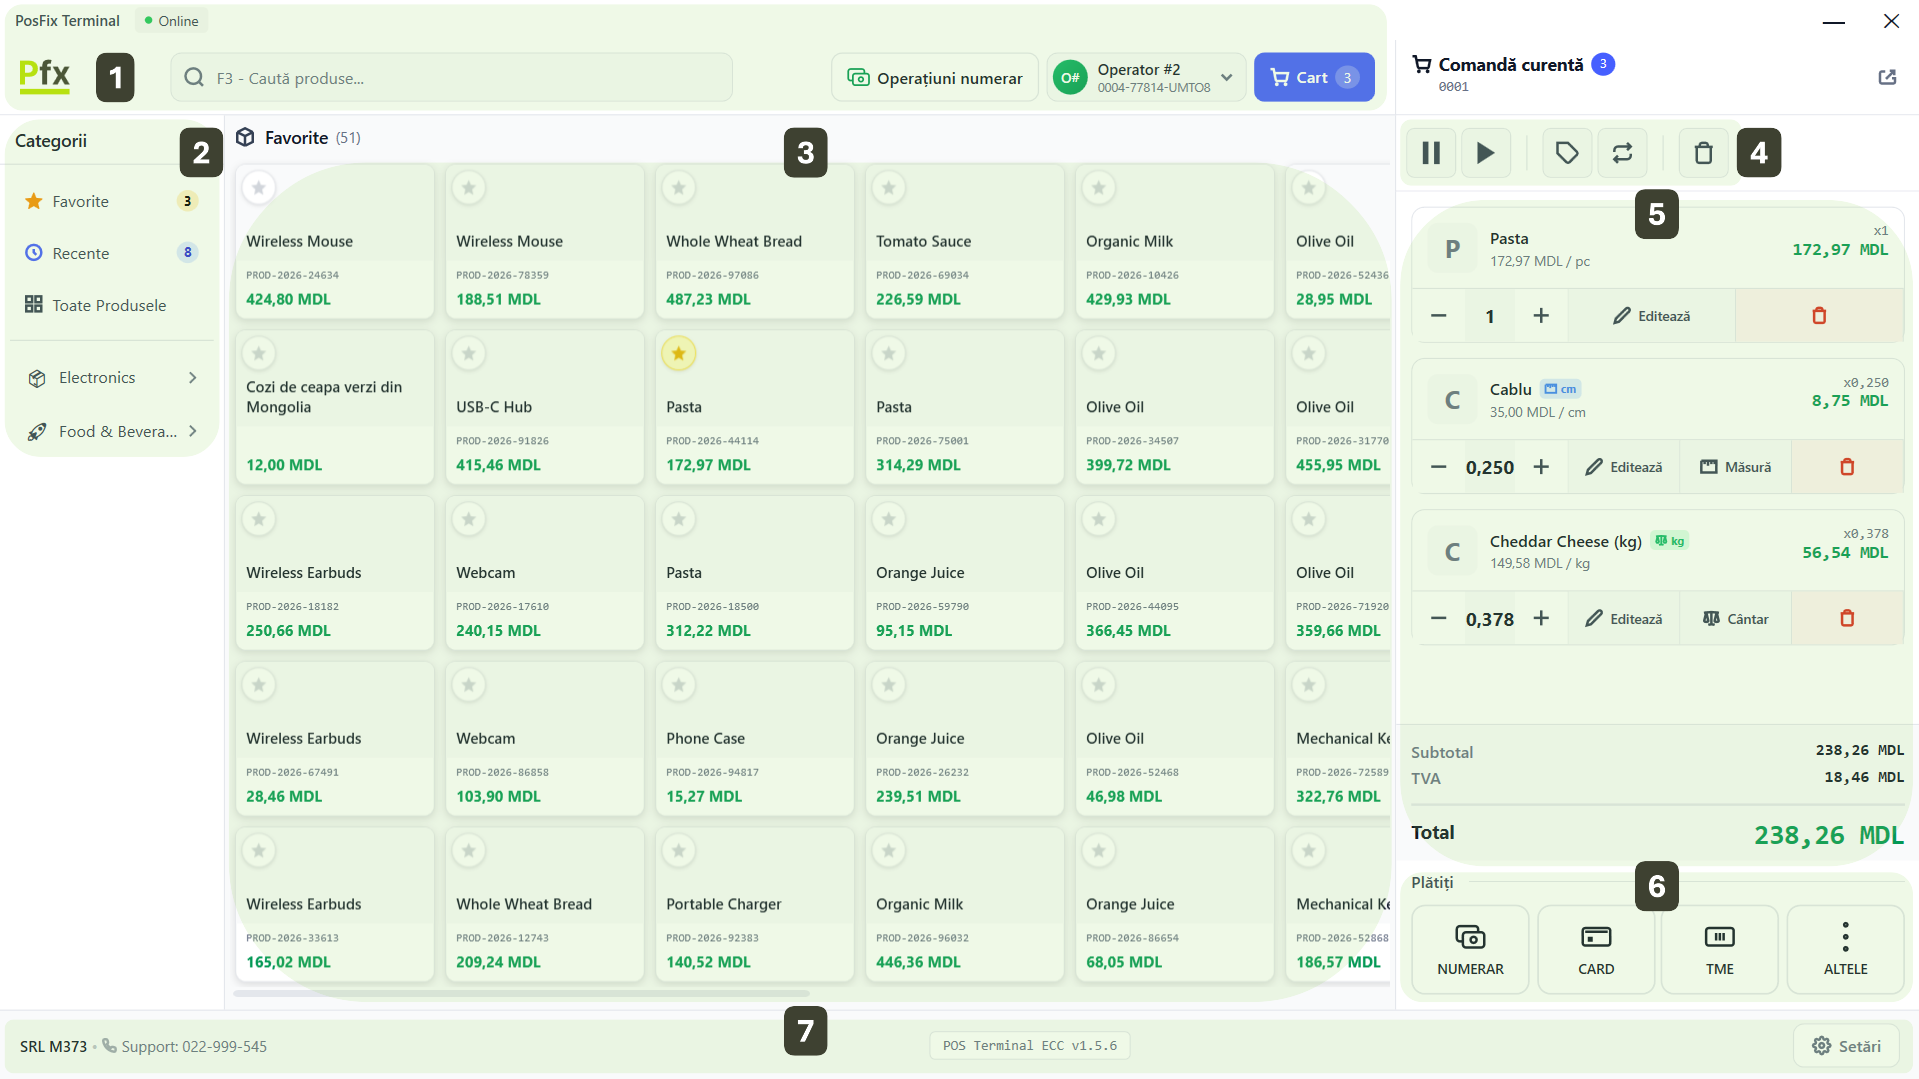Screen dimensions: 1919x1079
Task: Clear order with toolbar trash icon
Action: (x=1703, y=153)
